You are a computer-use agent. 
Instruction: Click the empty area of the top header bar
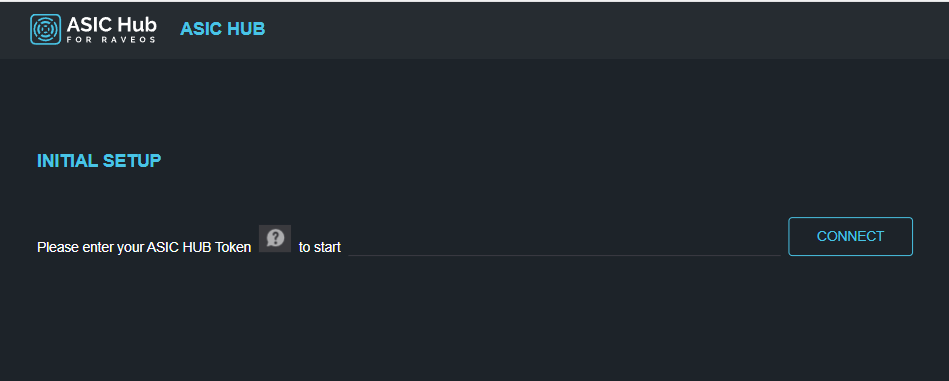point(605,29)
